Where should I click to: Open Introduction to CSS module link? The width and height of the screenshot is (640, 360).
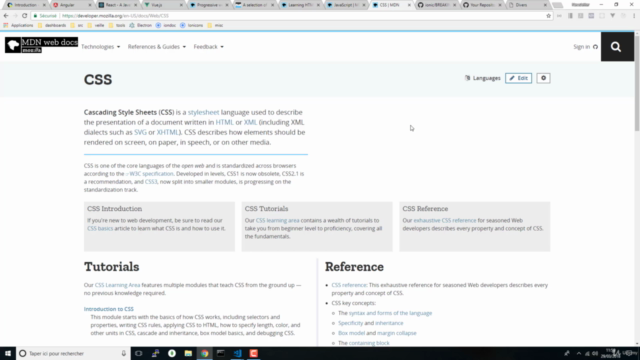click(x=109, y=309)
